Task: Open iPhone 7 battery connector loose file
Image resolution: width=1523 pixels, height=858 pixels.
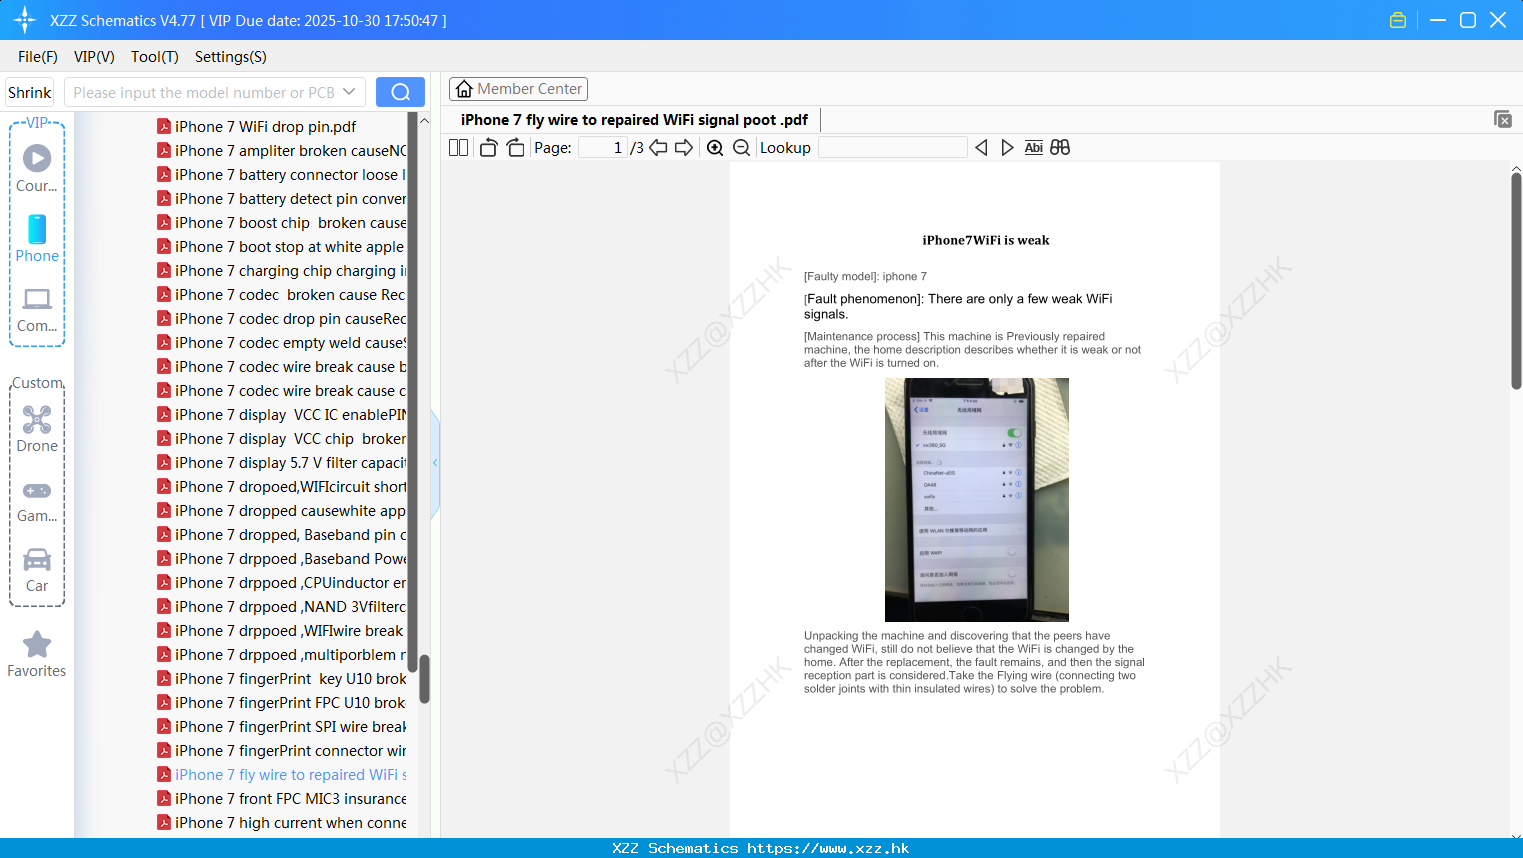Action: tap(282, 174)
